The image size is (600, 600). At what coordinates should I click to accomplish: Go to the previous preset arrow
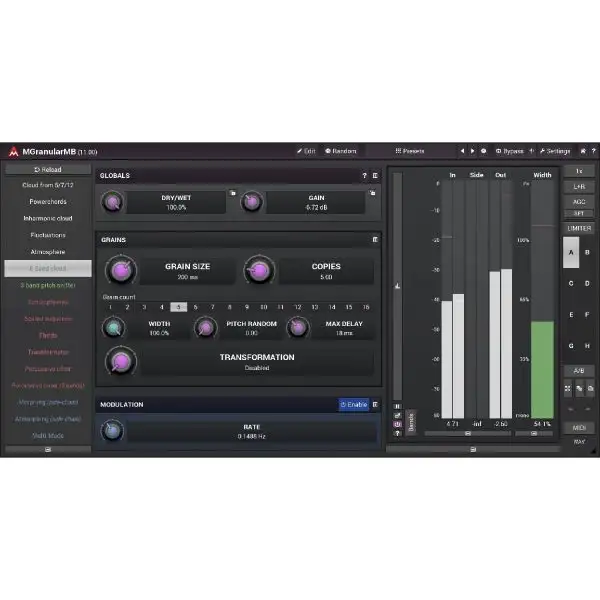[x=462, y=151]
